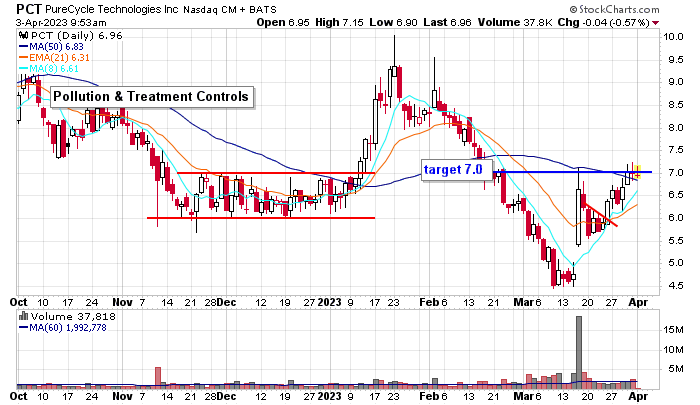700x405 pixels.
Task: Click the red down-triangle change indicator
Action: pyautogui.click(x=655, y=23)
